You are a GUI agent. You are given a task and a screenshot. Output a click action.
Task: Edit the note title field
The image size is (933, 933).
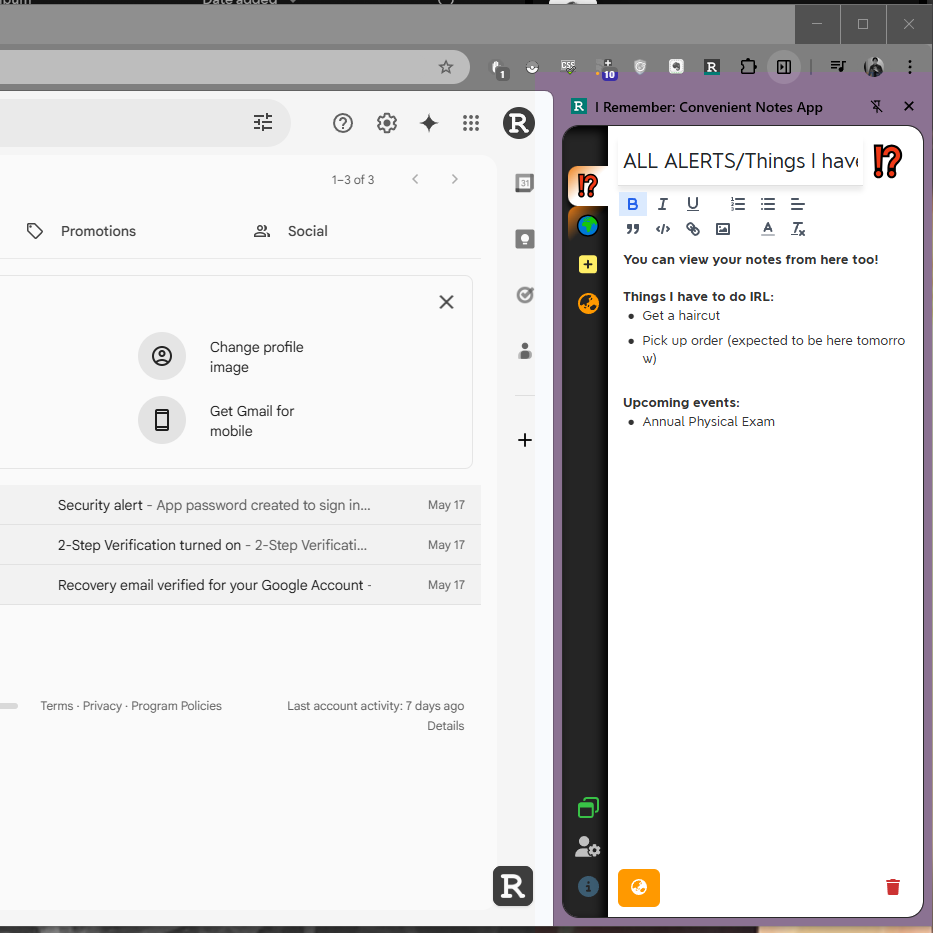740,161
